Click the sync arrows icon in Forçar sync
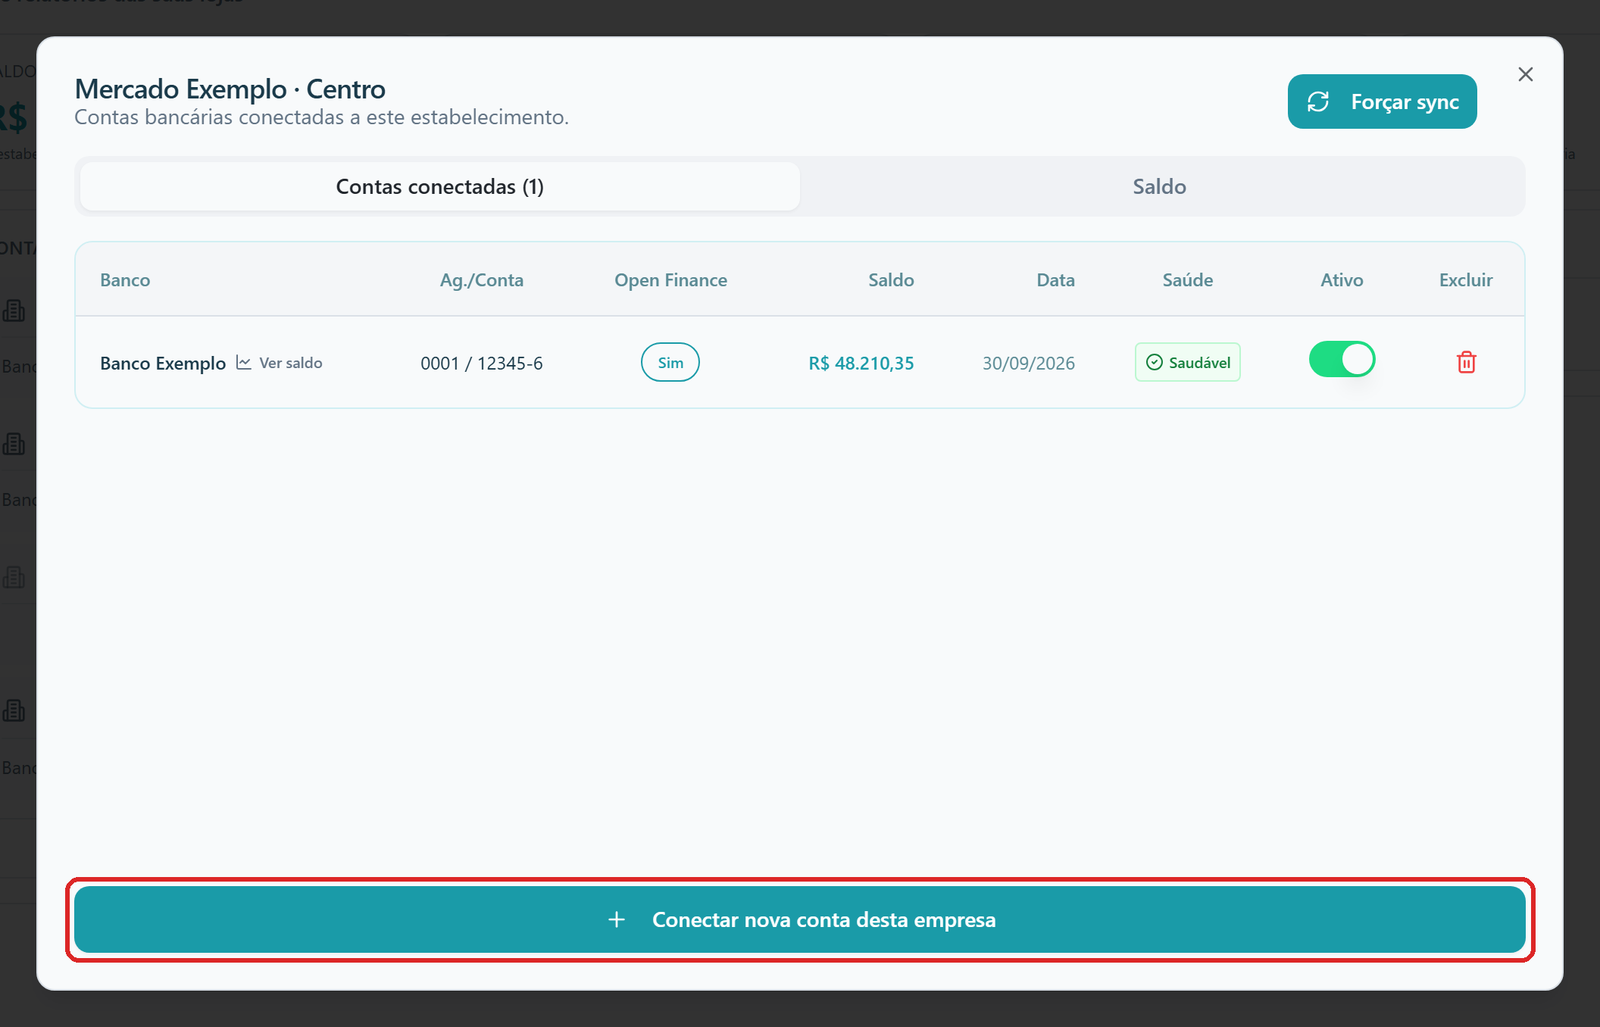 [1318, 102]
